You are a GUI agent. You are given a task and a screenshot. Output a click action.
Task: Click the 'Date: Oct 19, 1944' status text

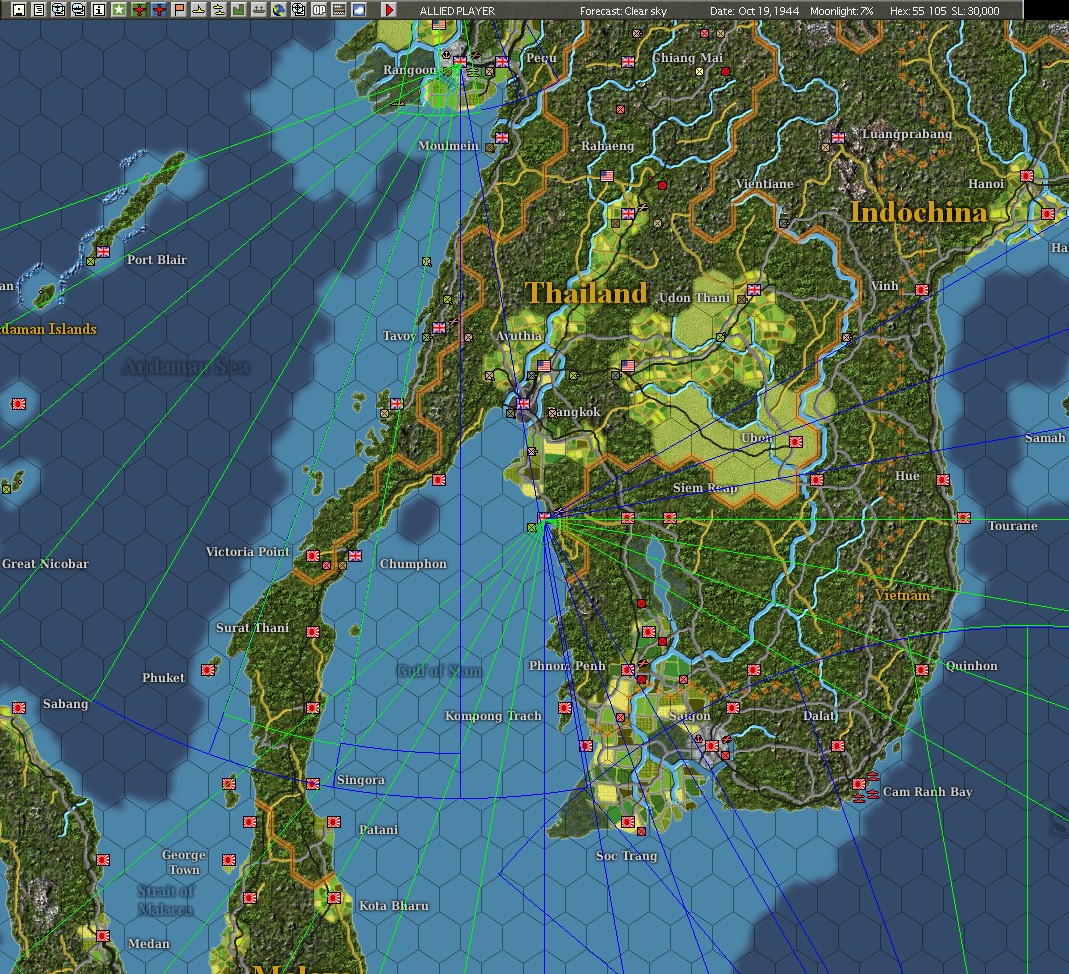(754, 11)
